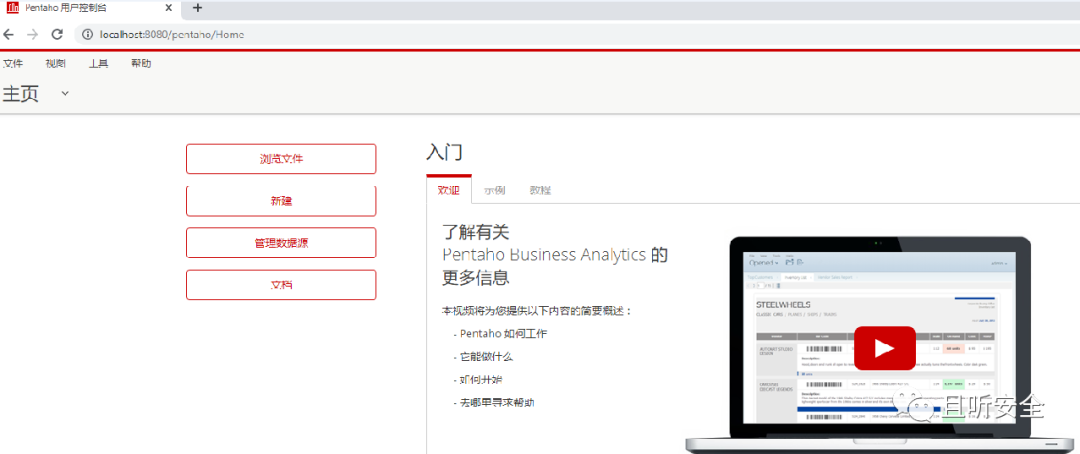Switch to the 欢迎 tab
Image resolution: width=1080 pixels, height=454 pixels.
448,190
